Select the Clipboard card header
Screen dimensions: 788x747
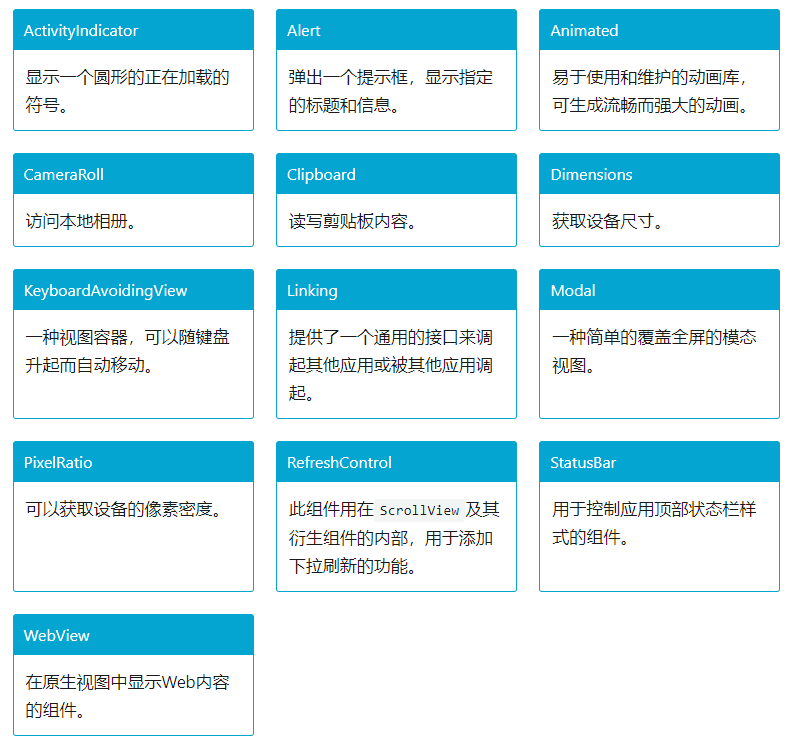click(396, 174)
